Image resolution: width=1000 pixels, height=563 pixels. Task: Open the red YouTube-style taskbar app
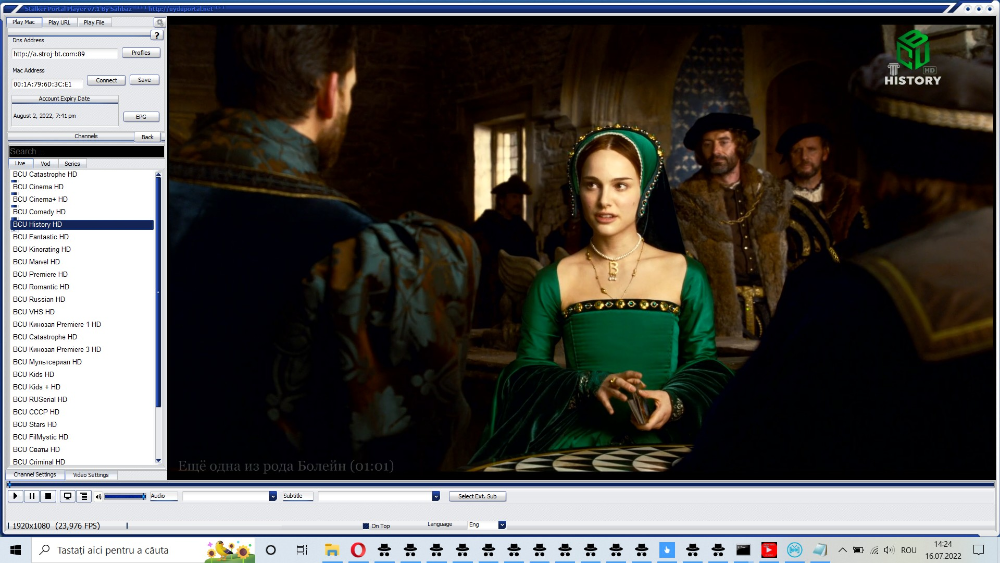[769, 550]
